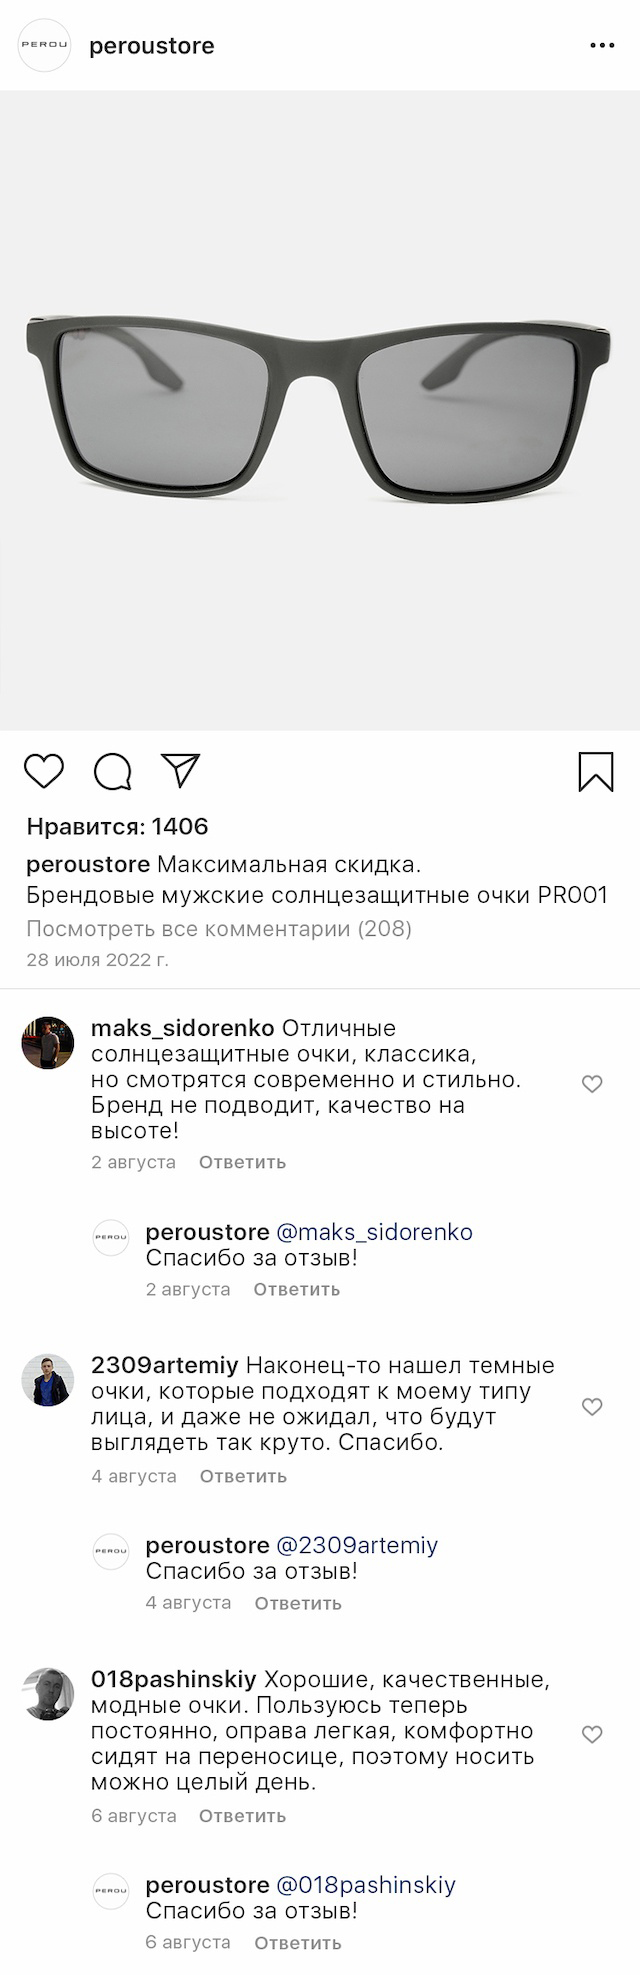
Task: Open the three-dots more options menu
Action: 602,46
